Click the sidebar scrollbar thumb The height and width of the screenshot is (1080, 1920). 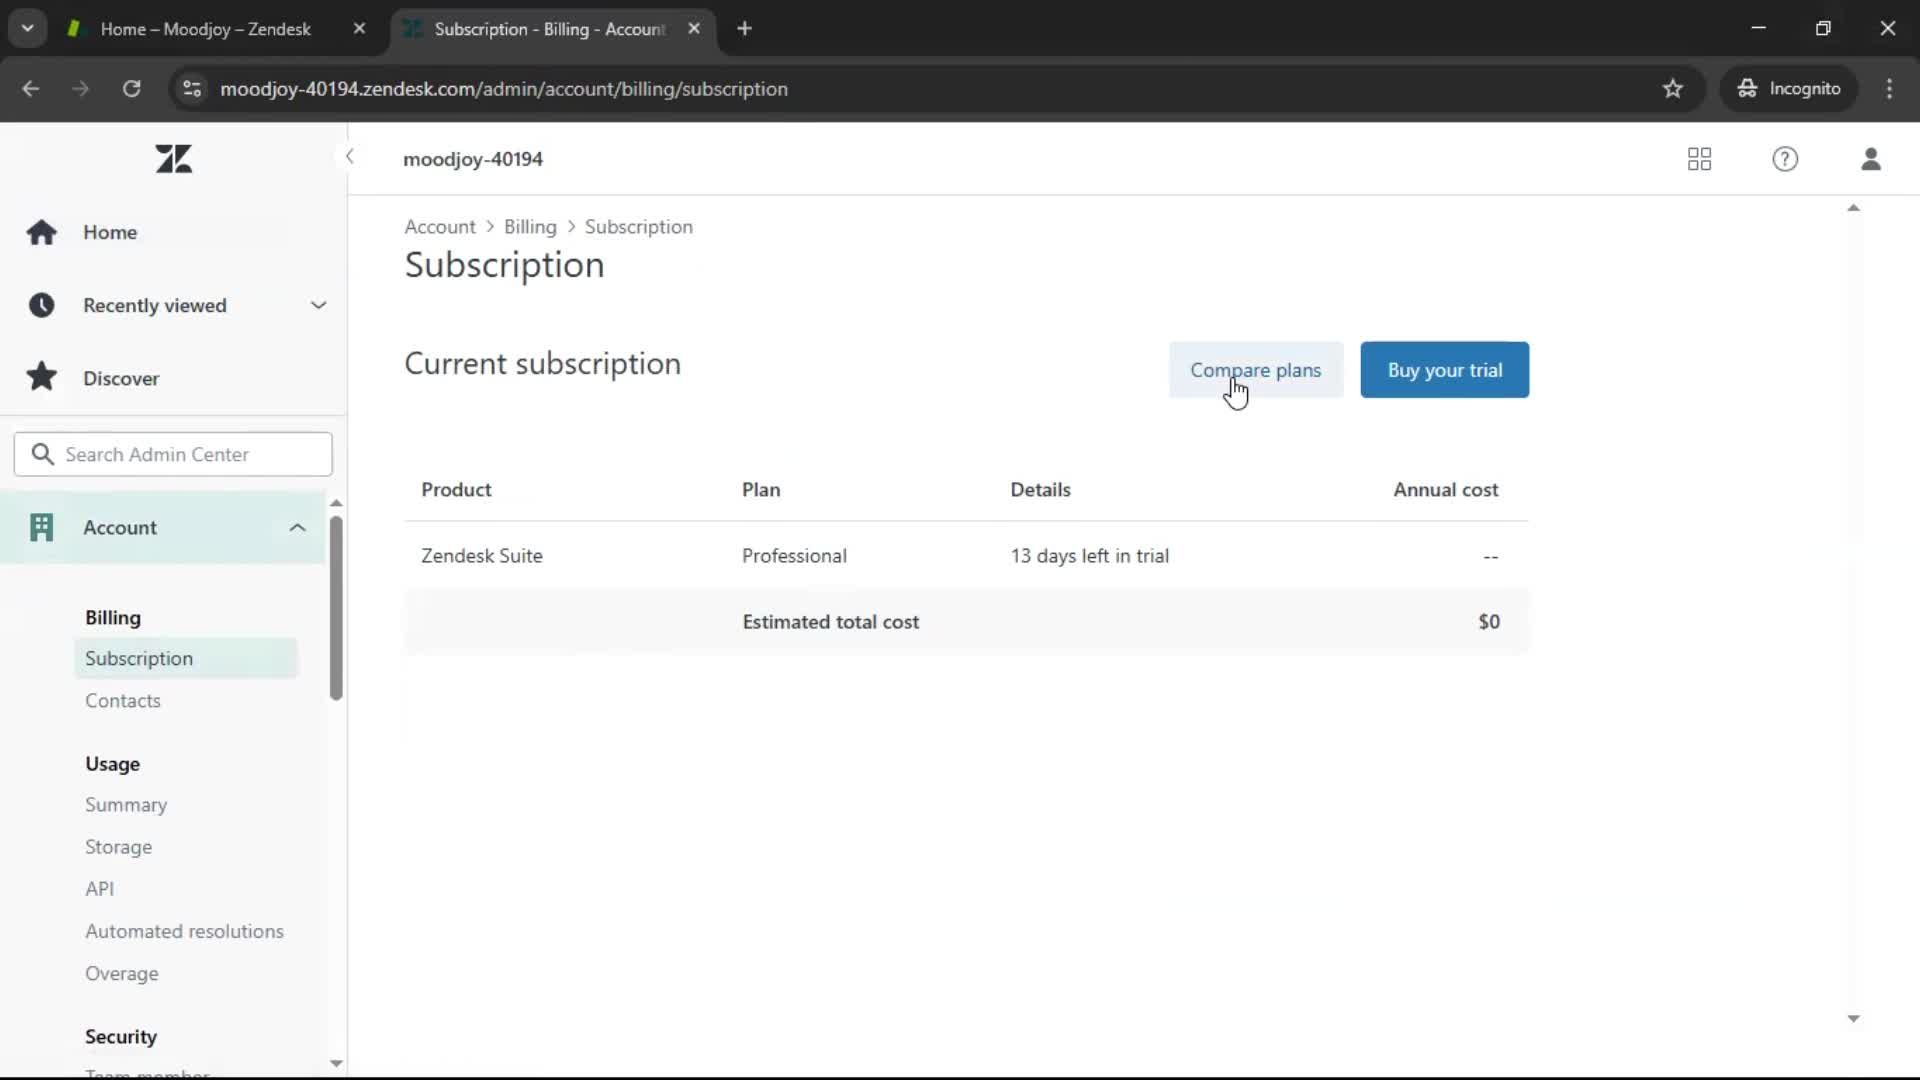click(336, 608)
